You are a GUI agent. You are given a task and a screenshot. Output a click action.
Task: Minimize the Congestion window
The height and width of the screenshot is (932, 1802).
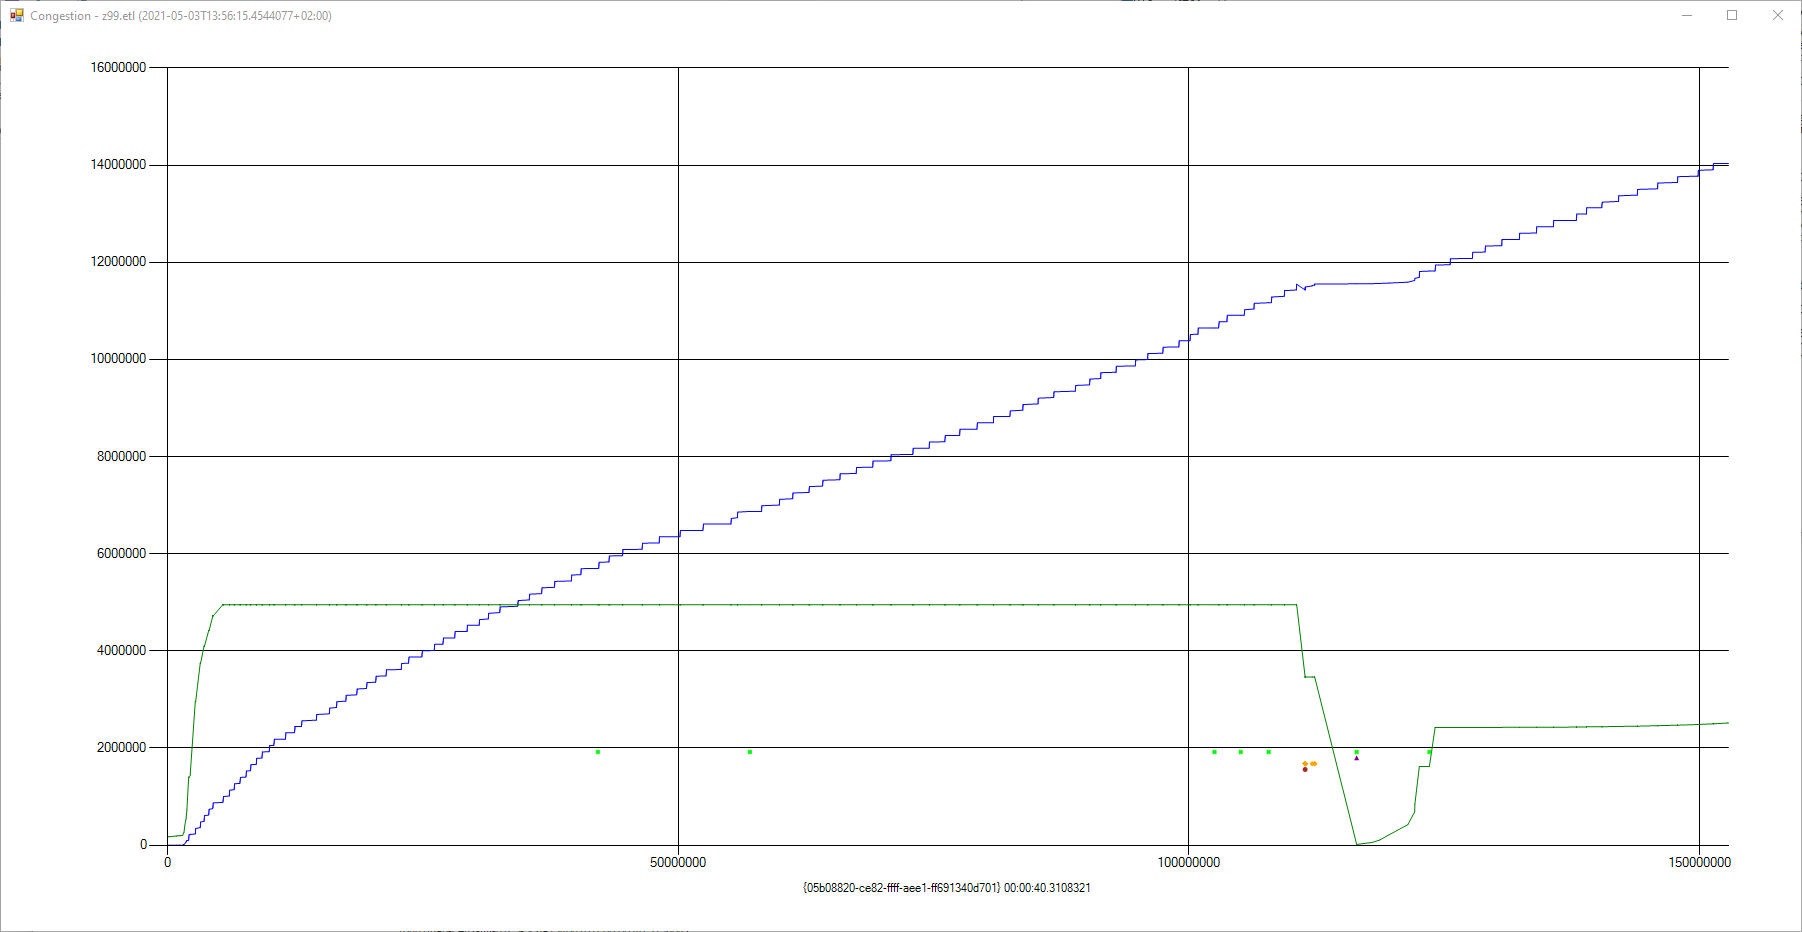1687,15
